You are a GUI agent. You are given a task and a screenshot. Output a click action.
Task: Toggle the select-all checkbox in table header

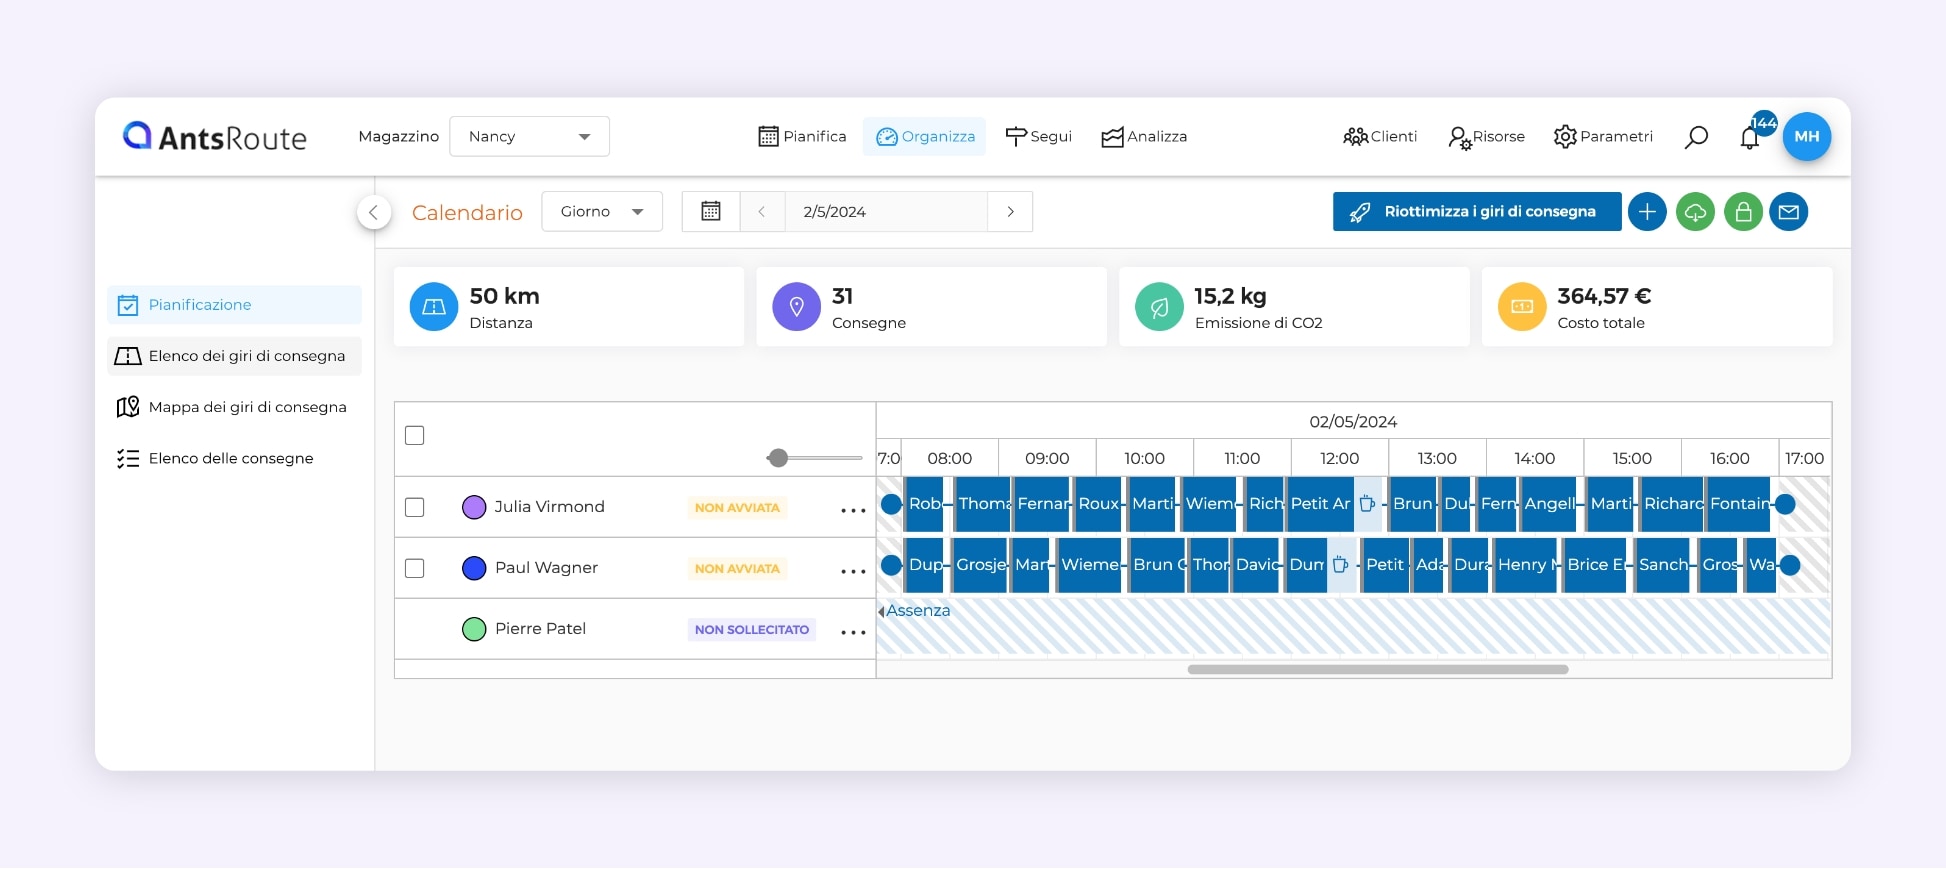coord(415,435)
